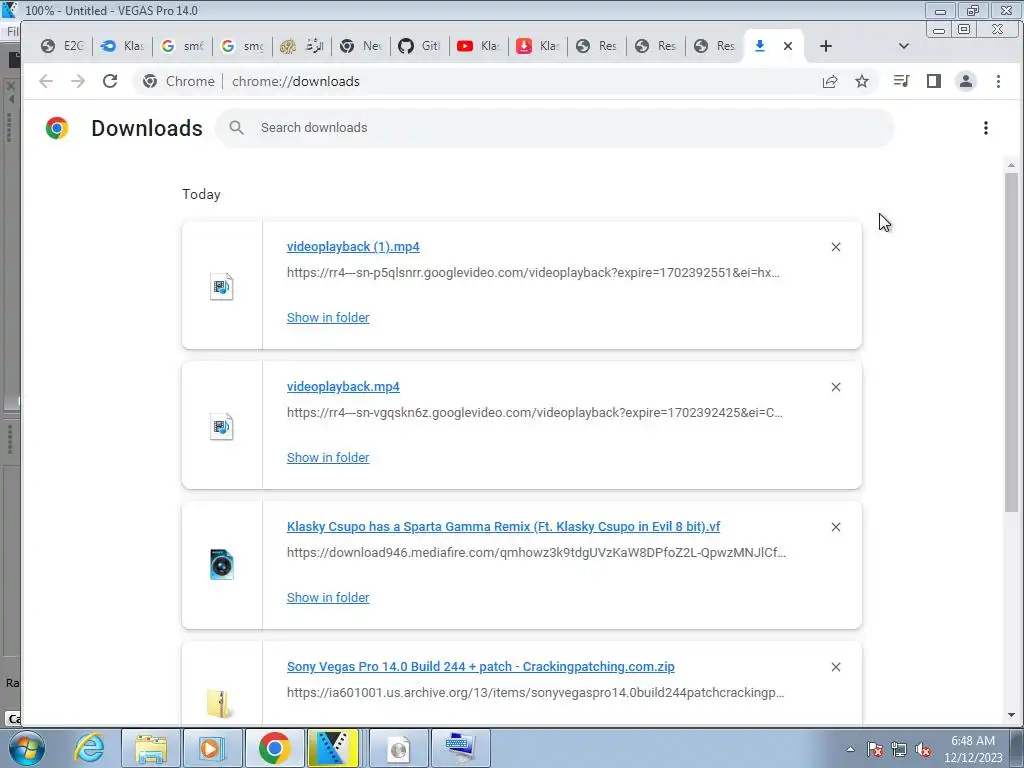This screenshot has width=1024, height=768.
Task: Click the videoplayback.mp4 file icon
Action: pos(221,427)
